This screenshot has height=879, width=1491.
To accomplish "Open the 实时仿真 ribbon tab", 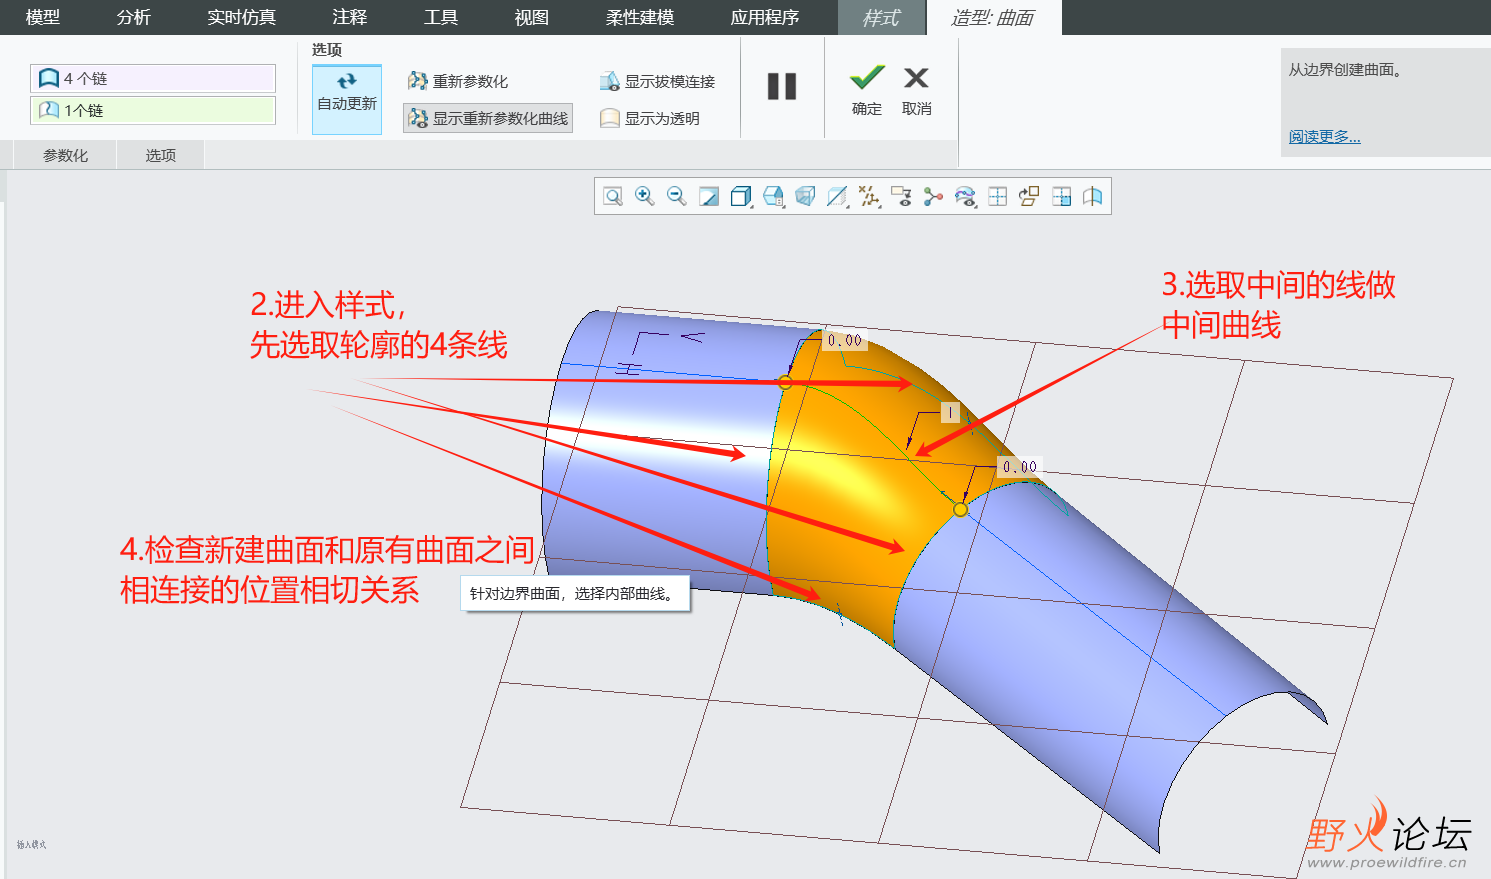I will (x=242, y=17).
